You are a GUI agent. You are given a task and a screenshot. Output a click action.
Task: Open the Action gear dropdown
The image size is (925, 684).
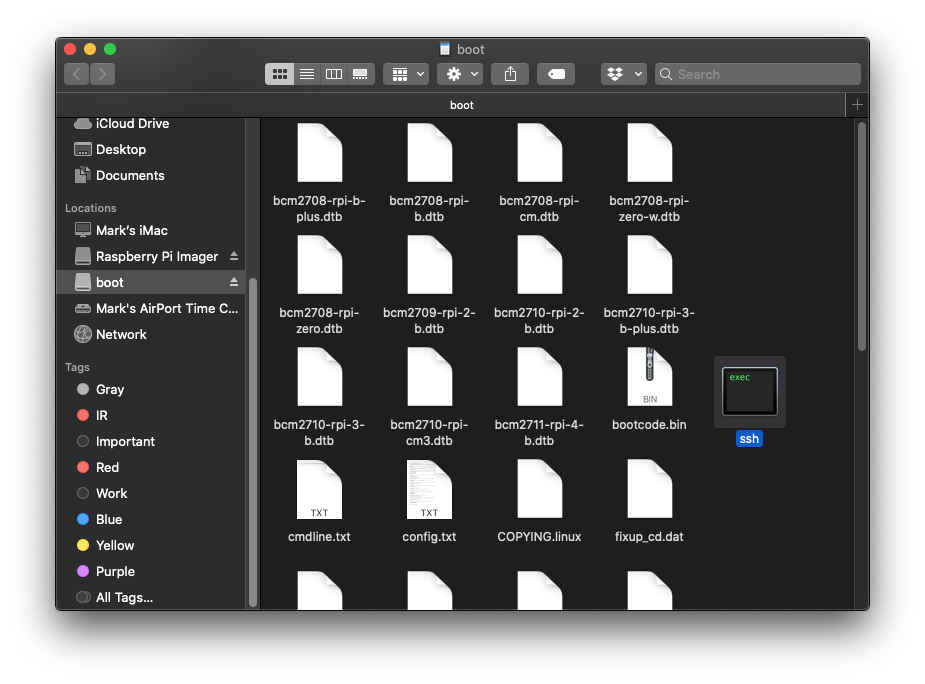[x=458, y=73]
